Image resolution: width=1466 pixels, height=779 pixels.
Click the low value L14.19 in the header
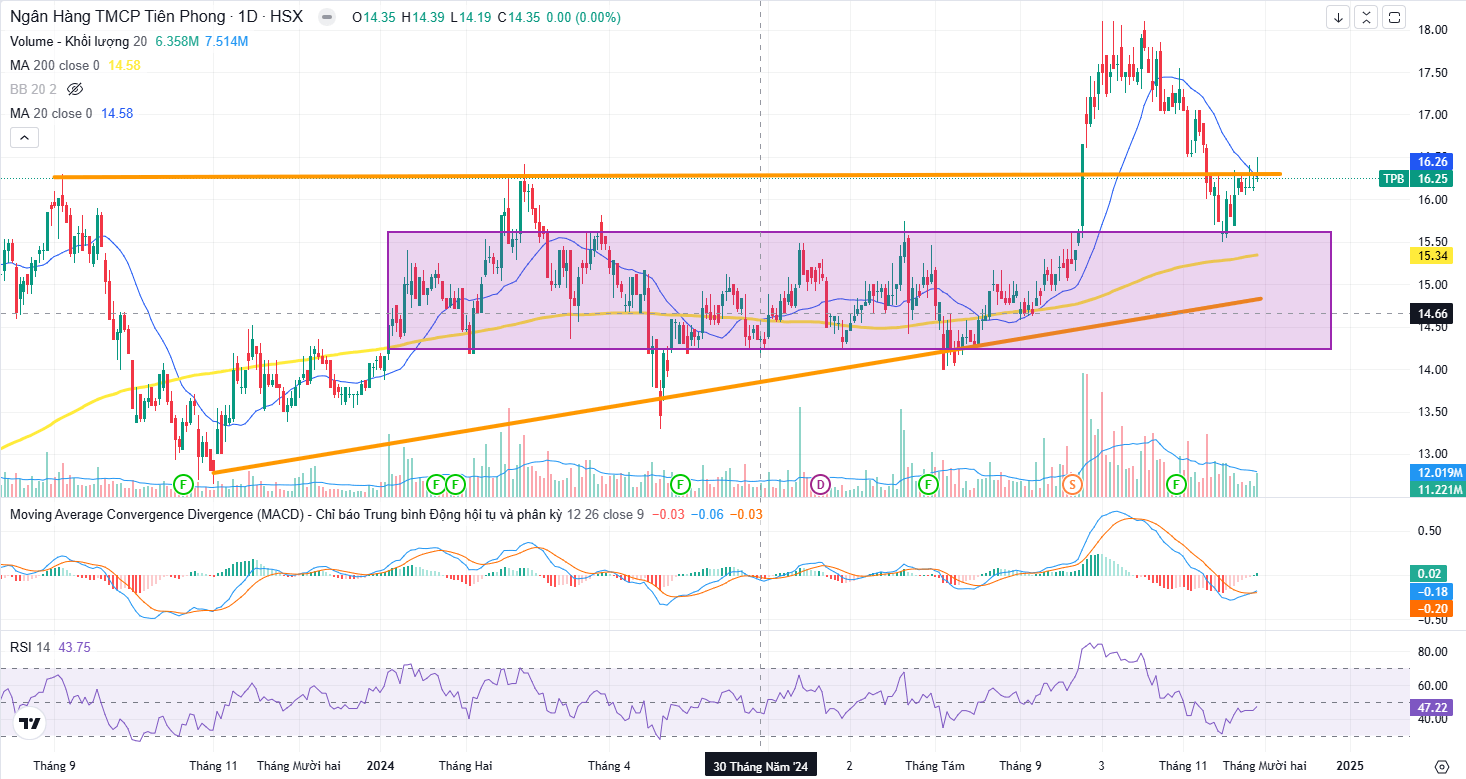coord(471,17)
